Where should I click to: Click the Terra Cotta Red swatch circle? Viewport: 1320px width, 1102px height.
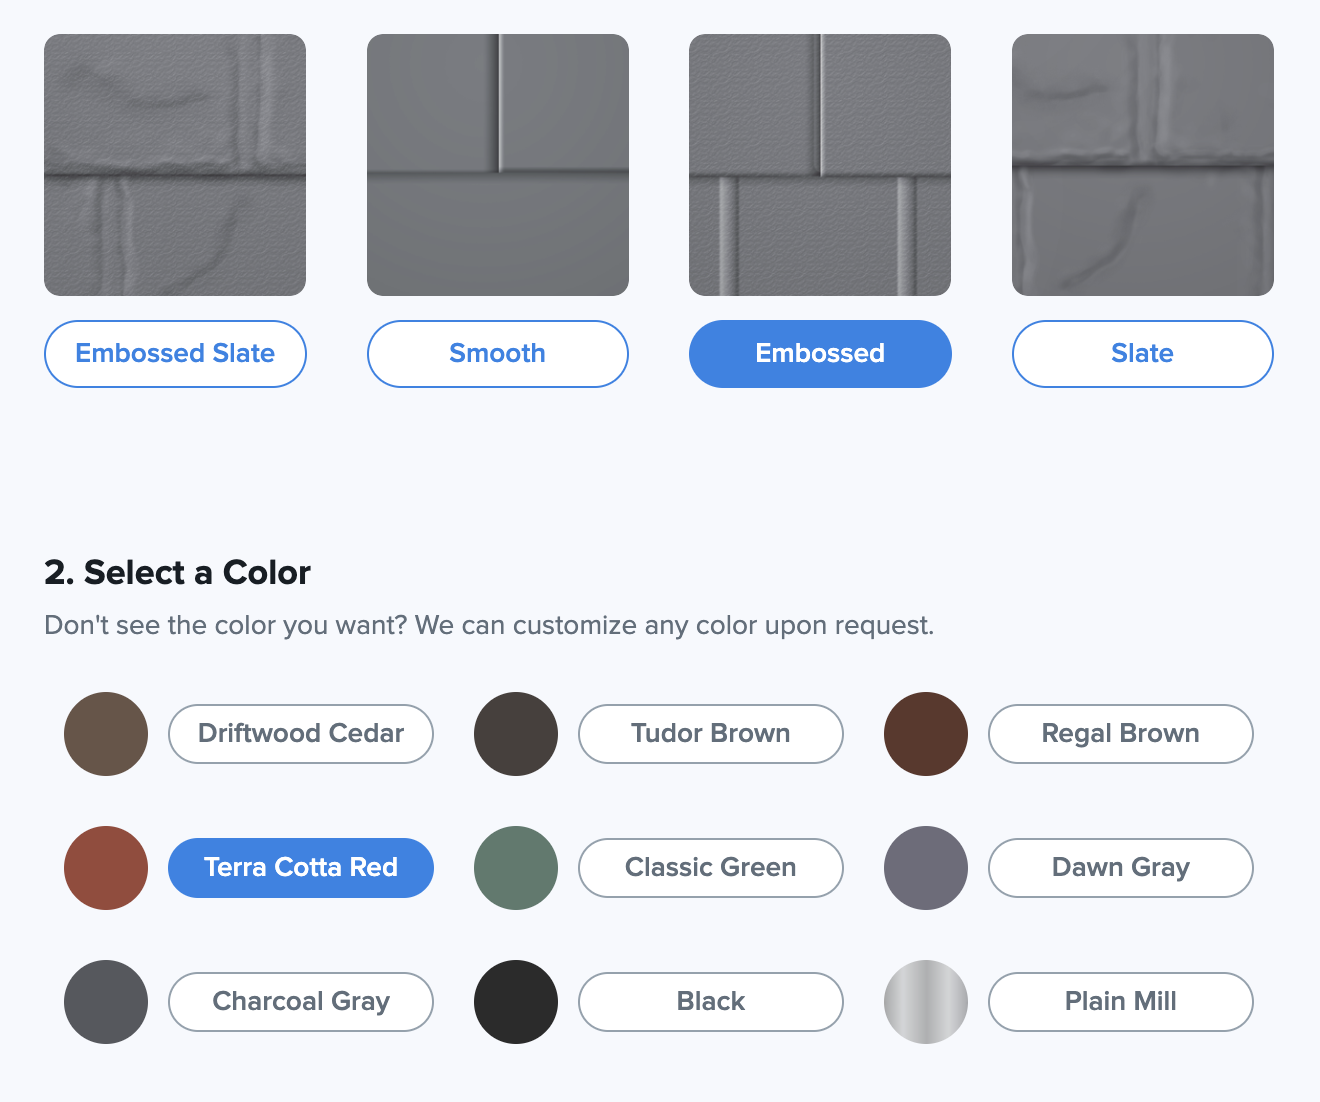106,868
